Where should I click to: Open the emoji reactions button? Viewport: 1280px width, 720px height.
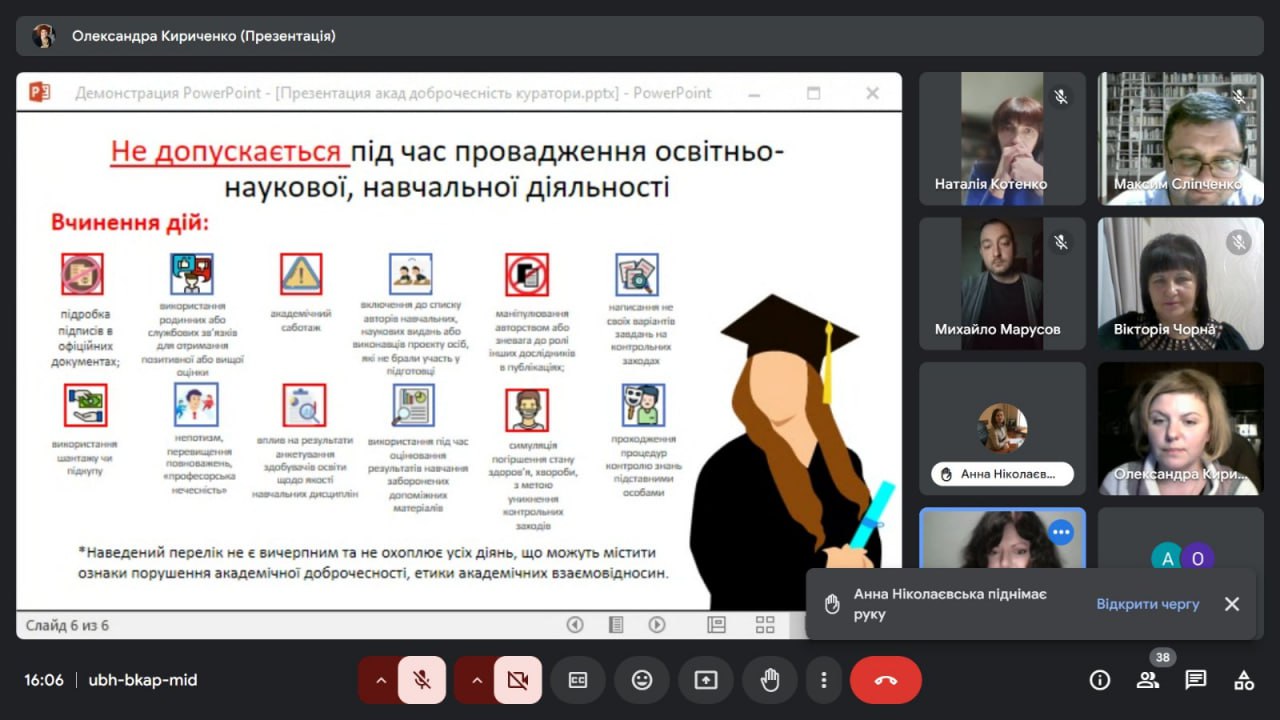pyautogui.click(x=642, y=680)
